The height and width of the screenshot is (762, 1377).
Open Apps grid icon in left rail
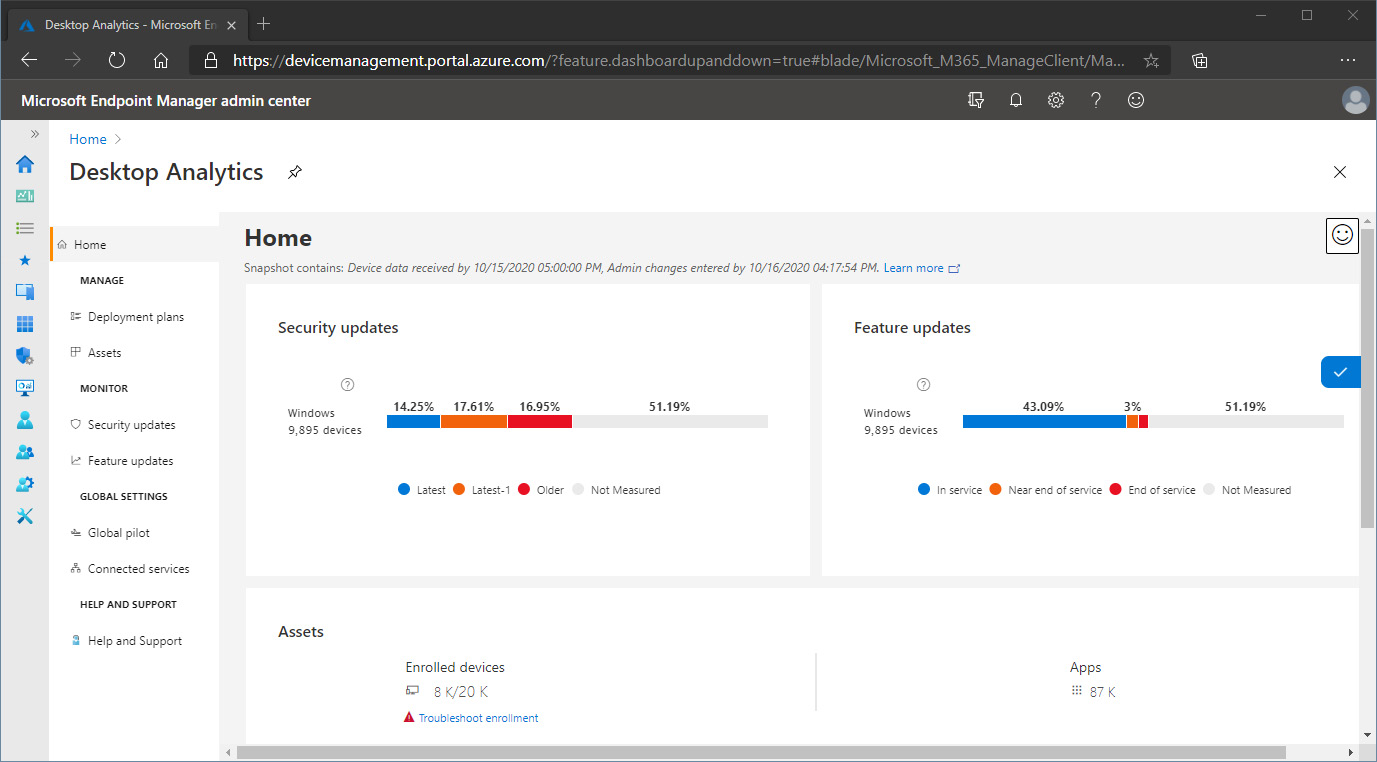coord(25,324)
